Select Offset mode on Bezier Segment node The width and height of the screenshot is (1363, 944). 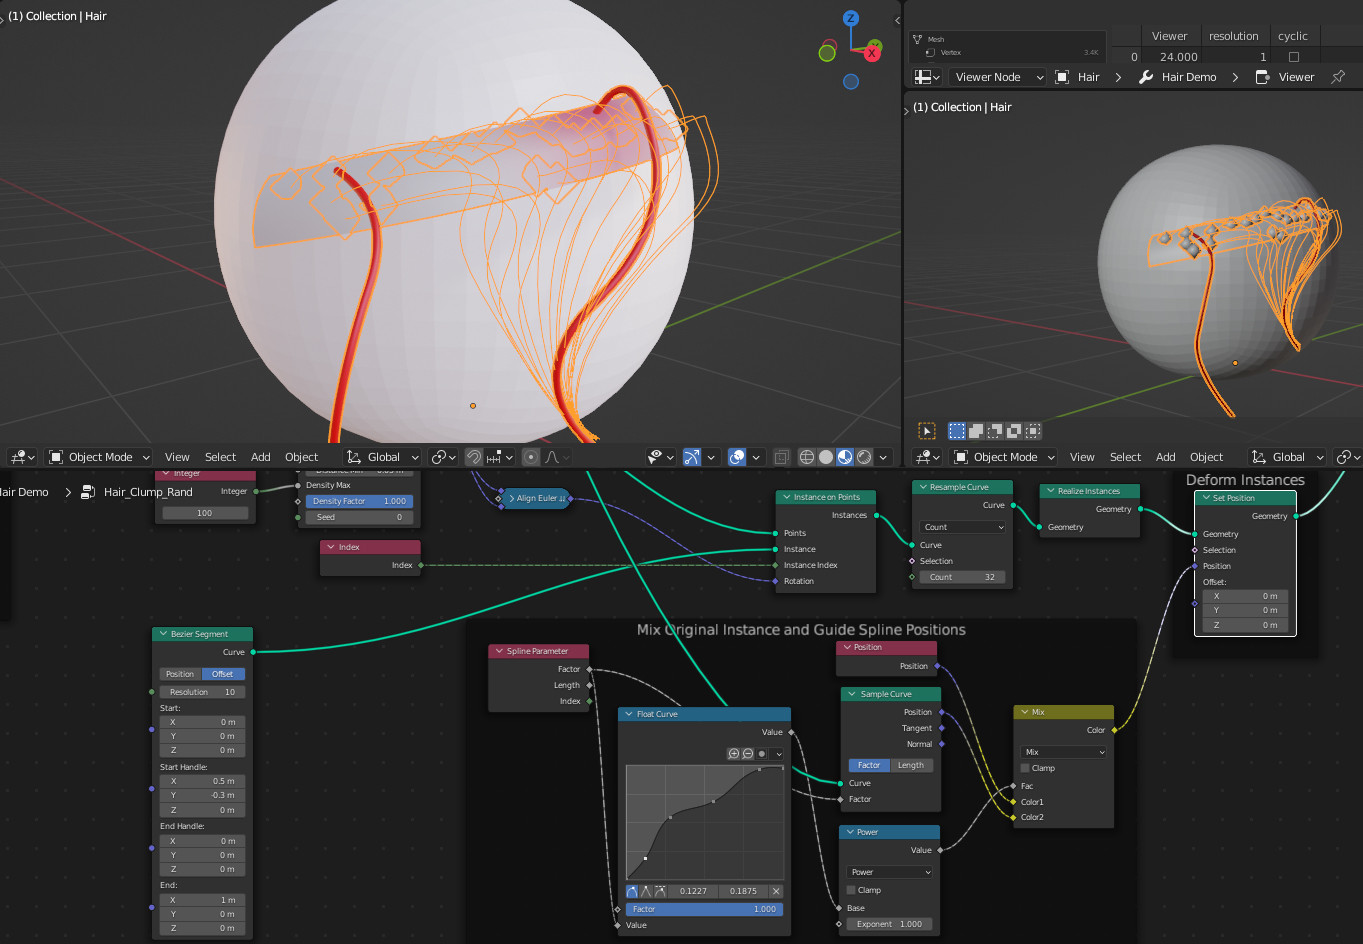coord(223,674)
